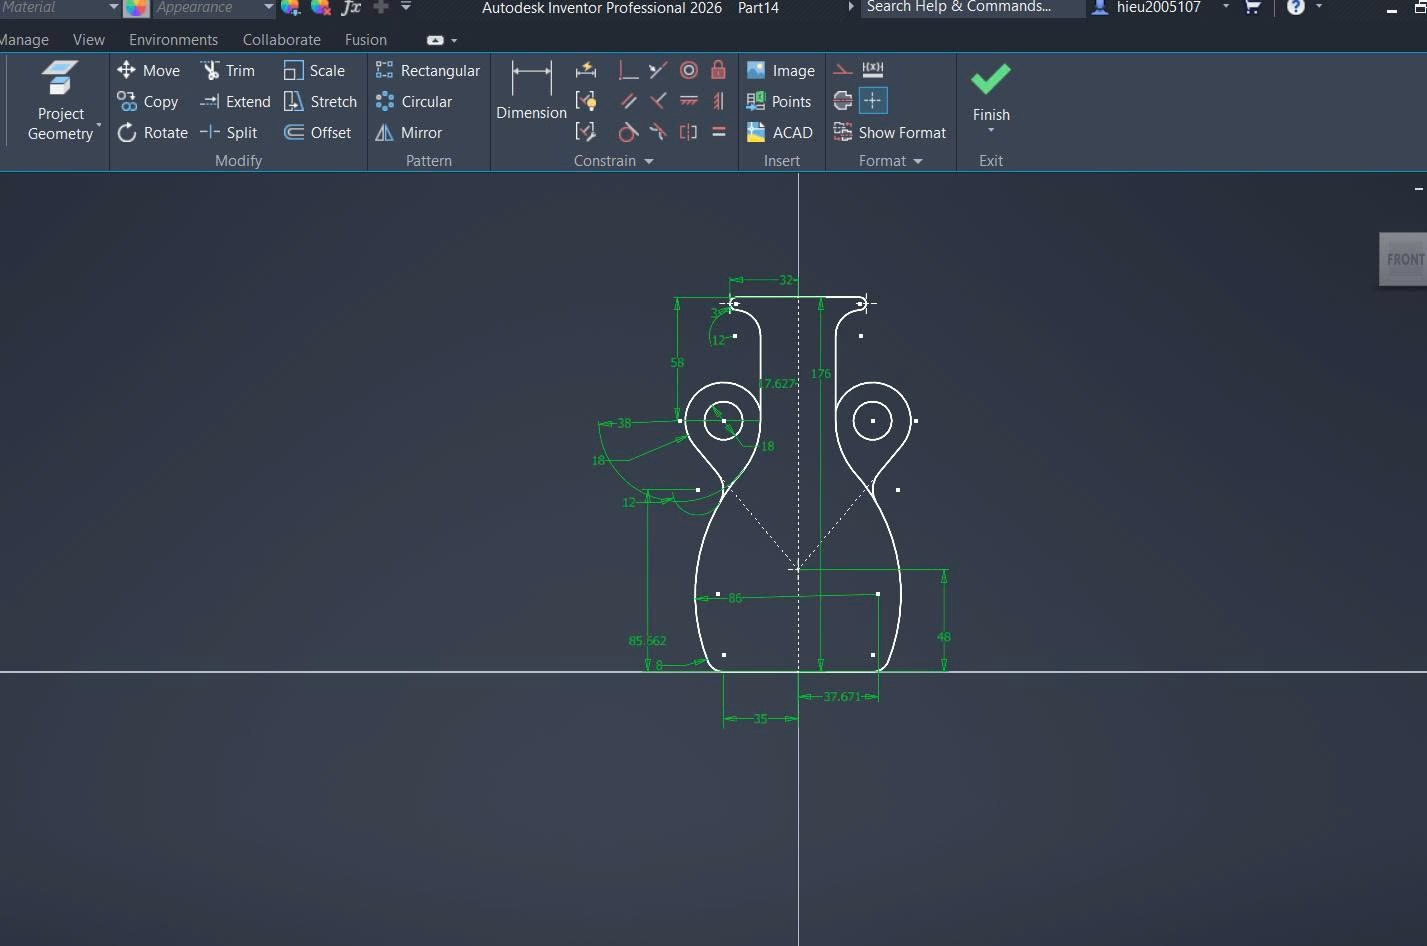Open the appearance color wheel picker
The width and height of the screenshot is (1427, 946).
[136, 8]
